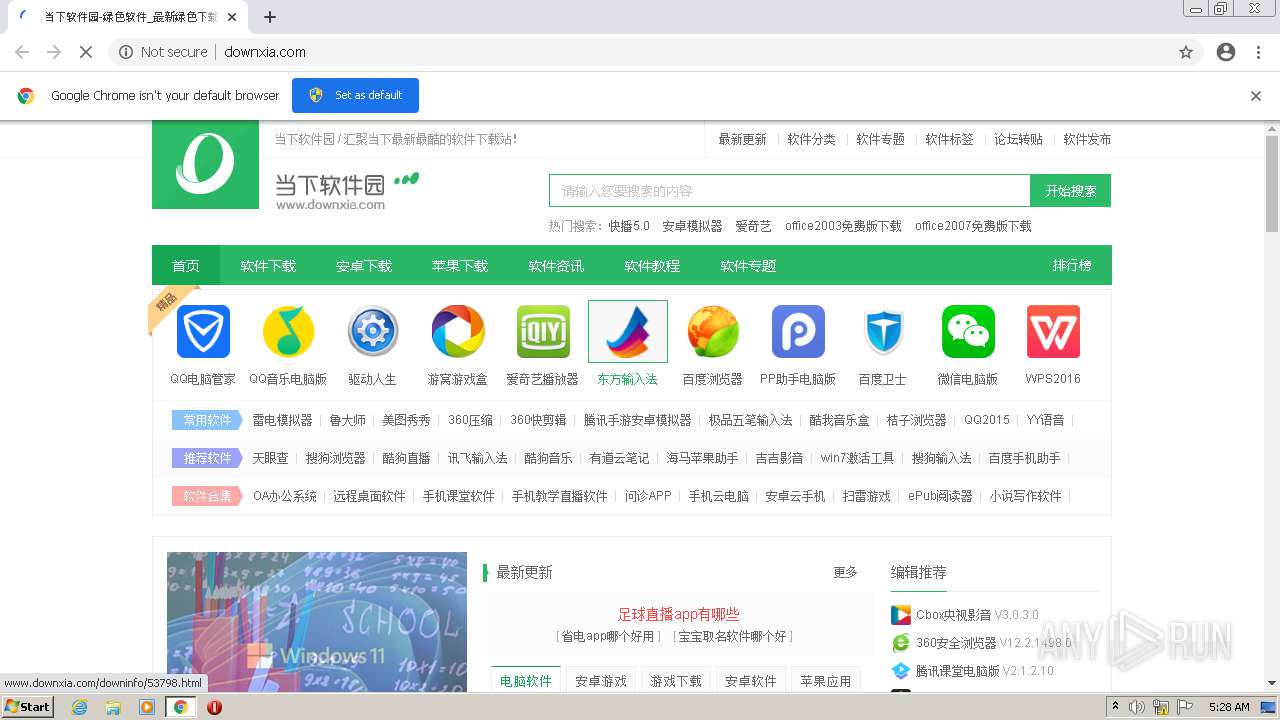Open the WPS2016 app icon
The width and height of the screenshot is (1280, 720).
(x=1053, y=332)
